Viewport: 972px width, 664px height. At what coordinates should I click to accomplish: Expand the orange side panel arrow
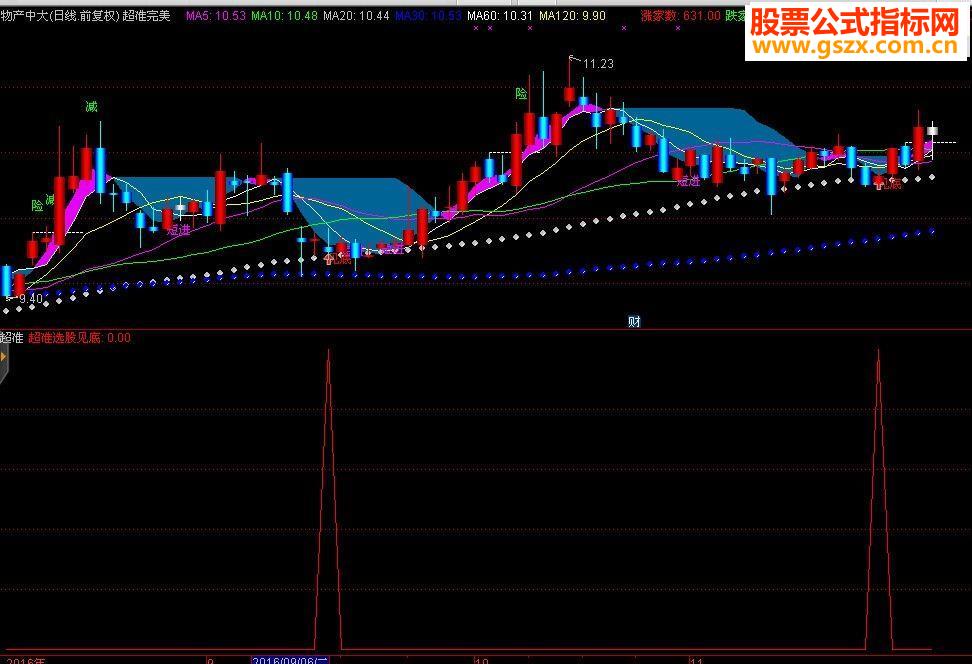3,357
